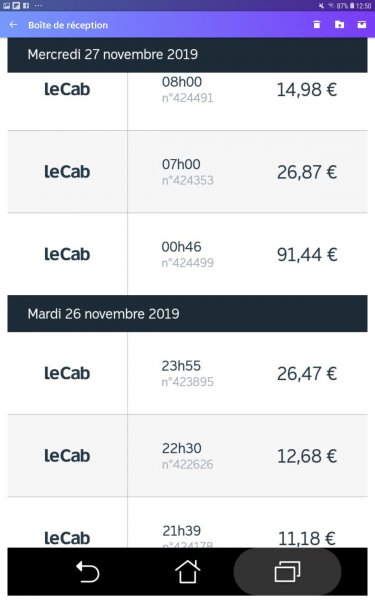Tap the Android back navigation button
Image resolution: width=375 pixels, height=600 pixels.
pos(88,572)
